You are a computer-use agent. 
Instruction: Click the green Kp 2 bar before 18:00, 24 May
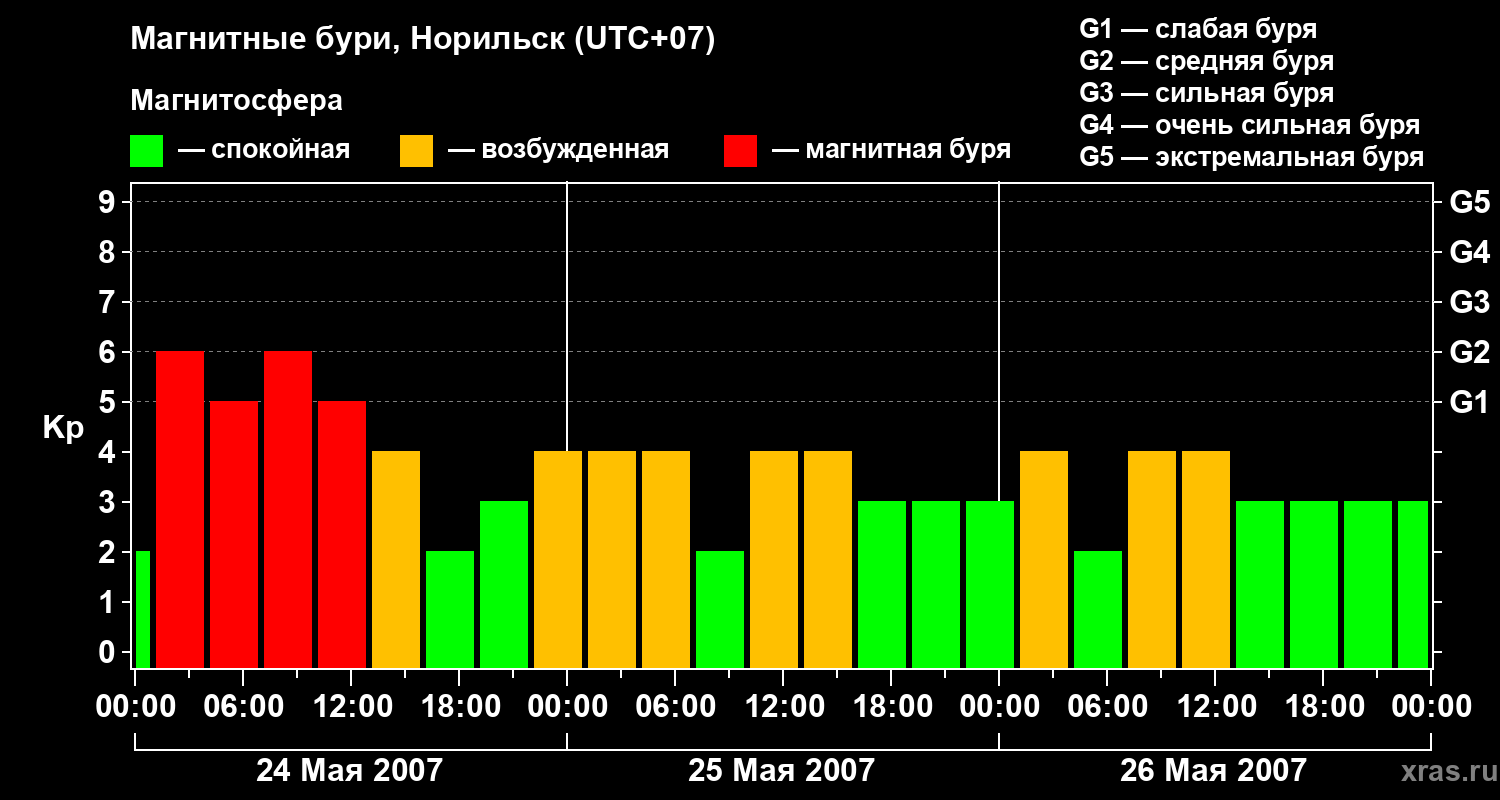(450, 609)
